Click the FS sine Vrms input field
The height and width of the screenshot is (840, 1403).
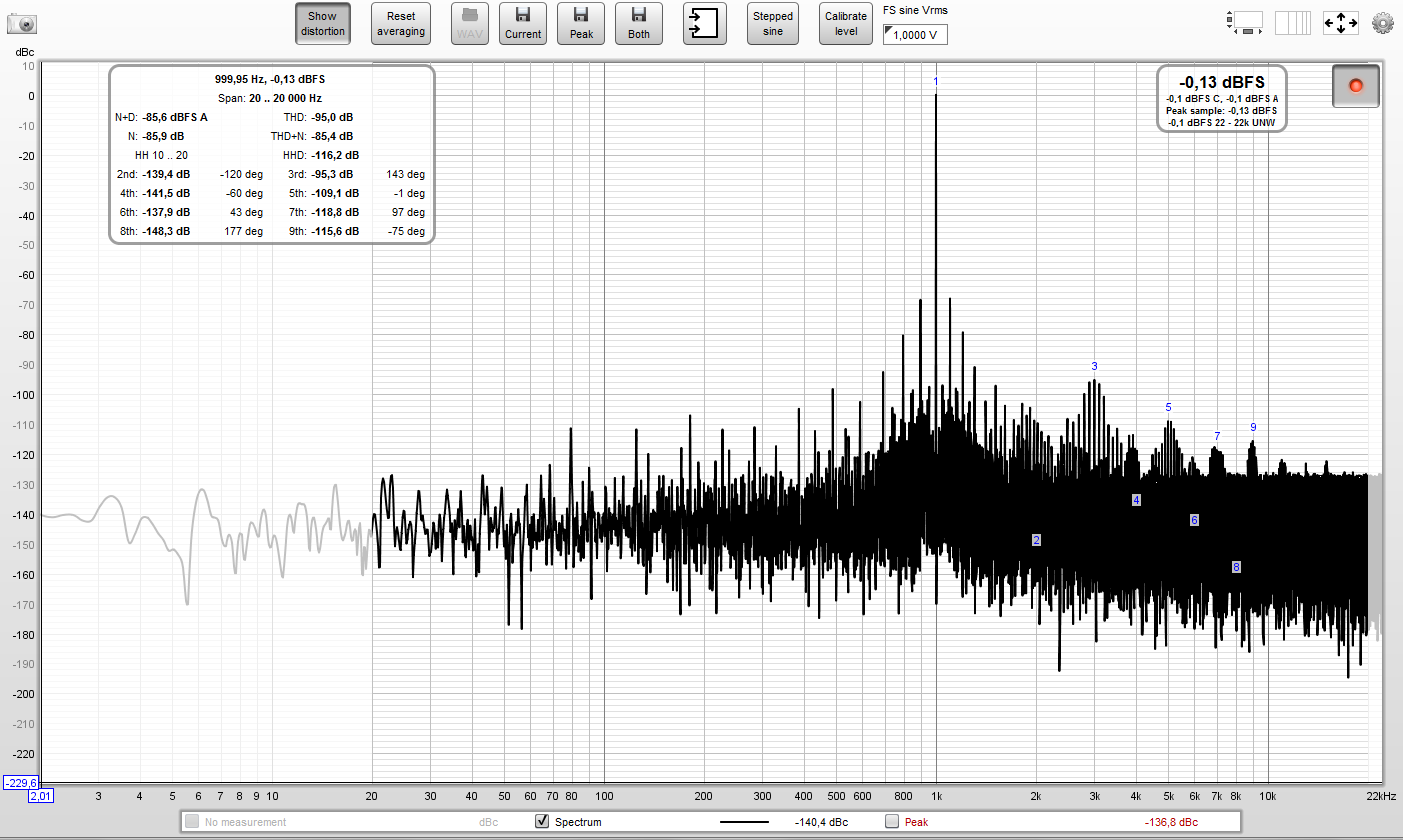point(915,35)
